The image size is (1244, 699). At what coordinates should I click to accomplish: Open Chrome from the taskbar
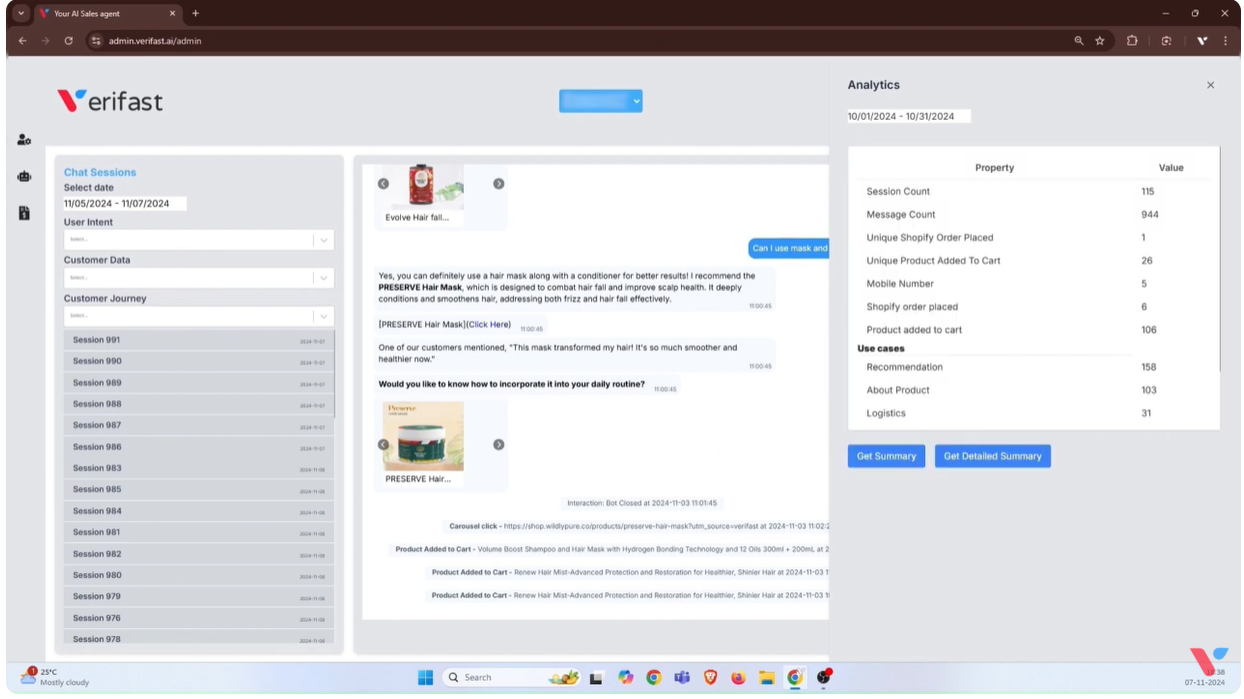(x=654, y=677)
